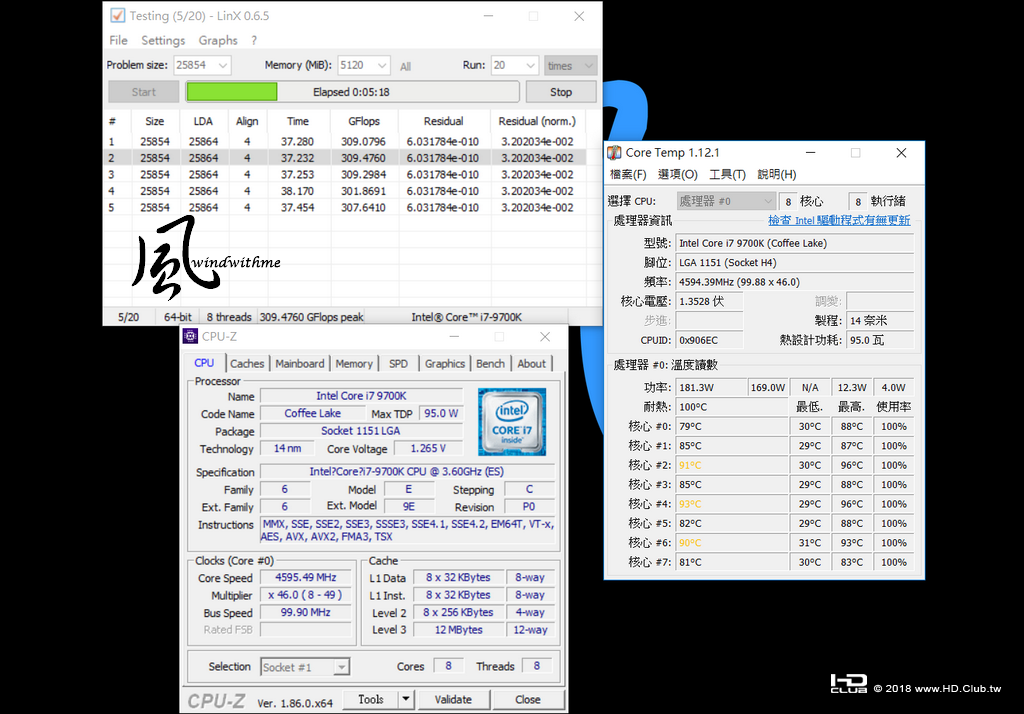1024x714 pixels.
Task: Click the Intel driver update check link
Action: click(839, 220)
